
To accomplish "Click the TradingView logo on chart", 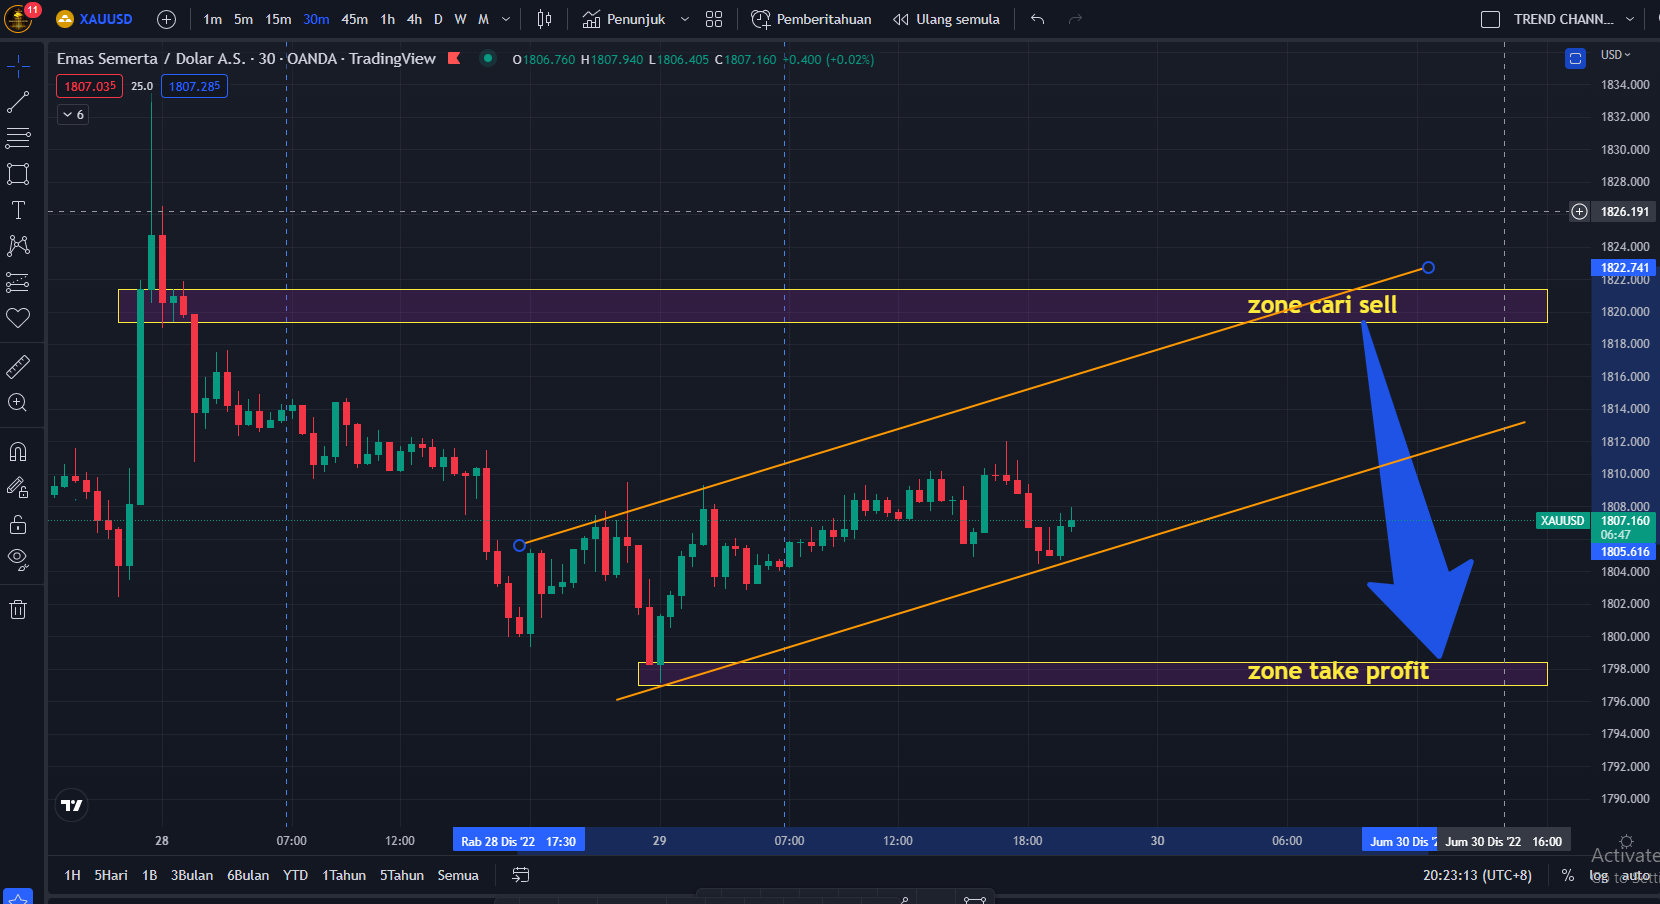I will pyautogui.click(x=72, y=805).
